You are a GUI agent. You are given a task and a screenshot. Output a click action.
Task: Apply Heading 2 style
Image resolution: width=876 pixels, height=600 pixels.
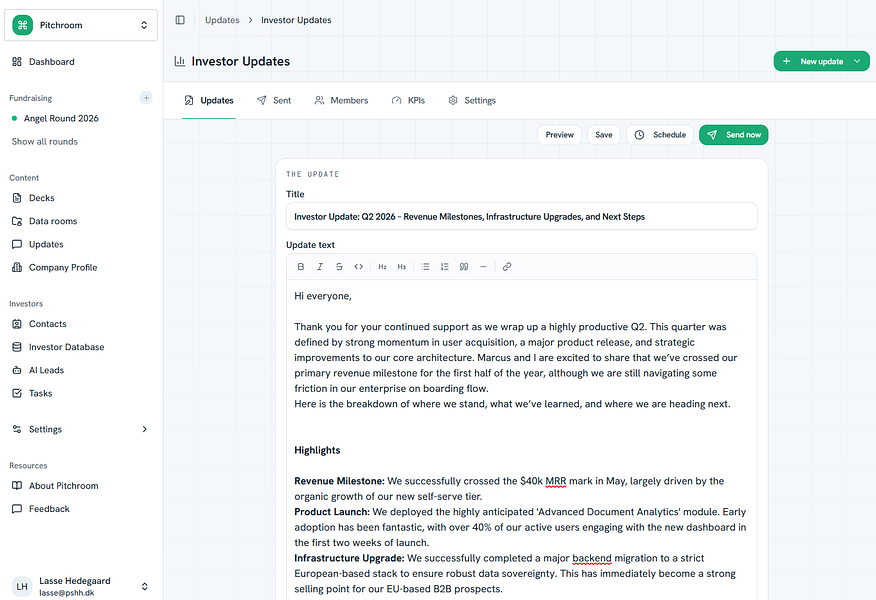tap(382, 267)
